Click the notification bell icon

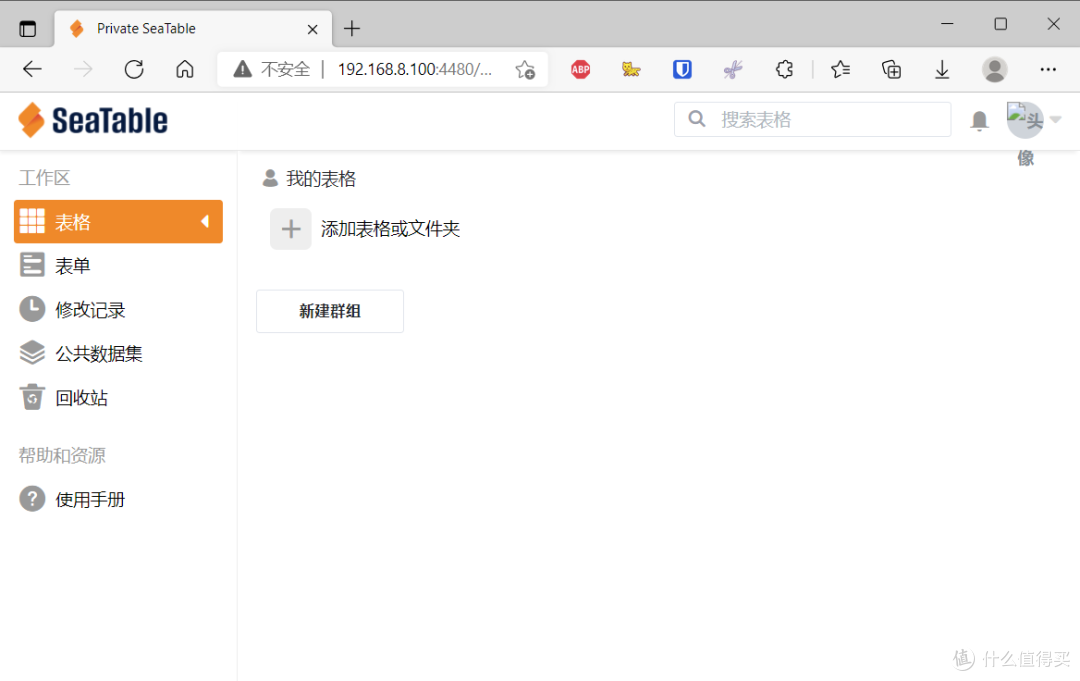[979, 119]
